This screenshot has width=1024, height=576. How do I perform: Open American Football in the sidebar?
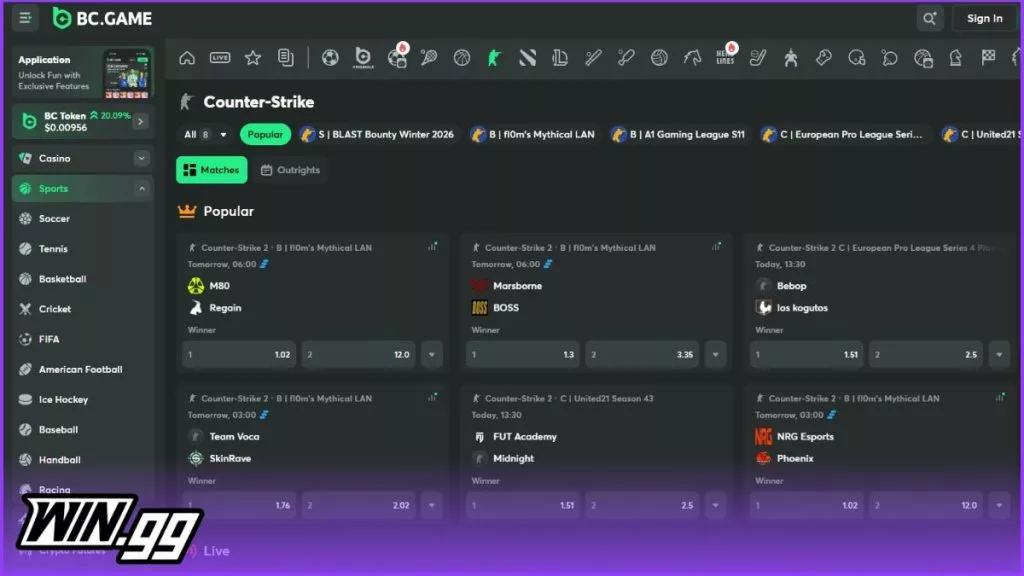click(82, 369)
